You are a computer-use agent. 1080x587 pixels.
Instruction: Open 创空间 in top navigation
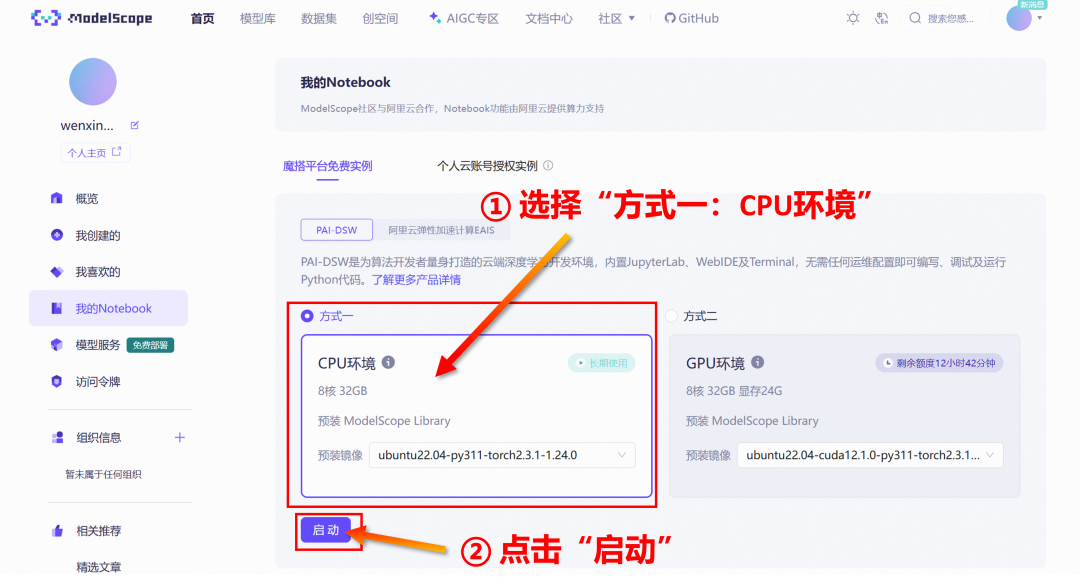pyautogui.click(x=380, y=19)
